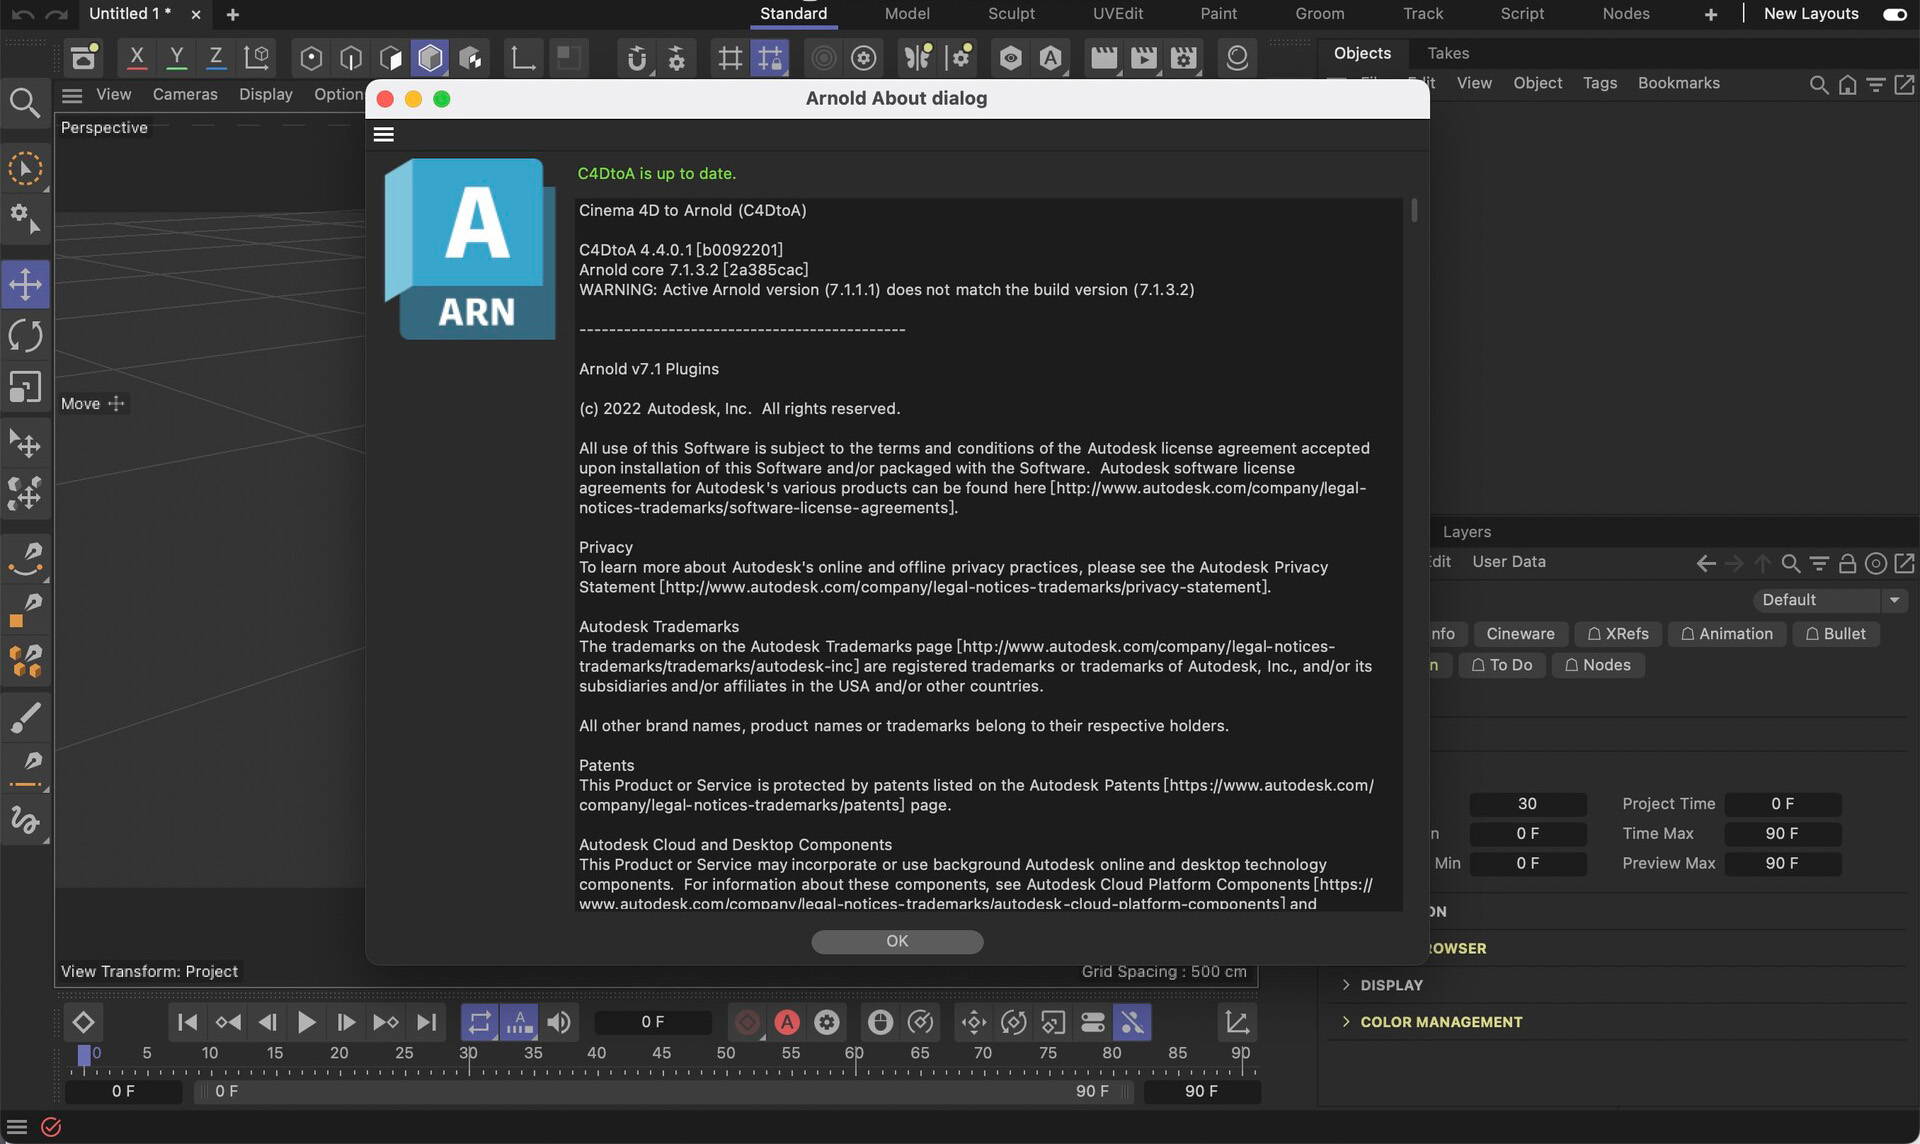
Task: Open the Takes tab
Action: (x=1448, y=53)
